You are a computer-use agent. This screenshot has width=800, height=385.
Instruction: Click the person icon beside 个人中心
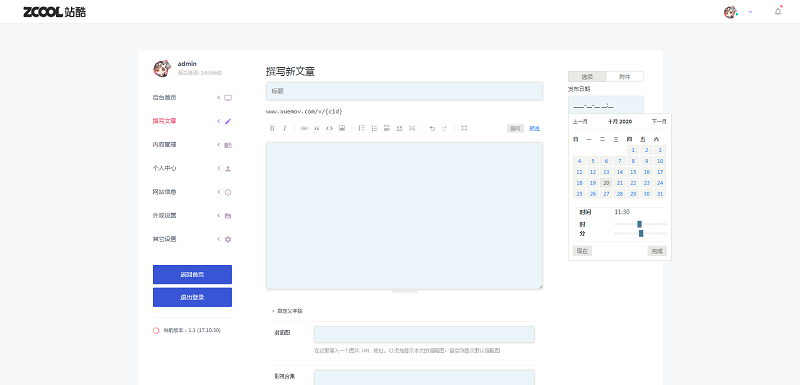tap(228, 168)
